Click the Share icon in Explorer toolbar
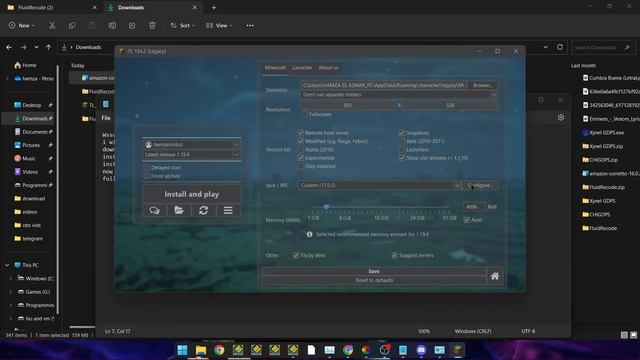 coord(132,25)
